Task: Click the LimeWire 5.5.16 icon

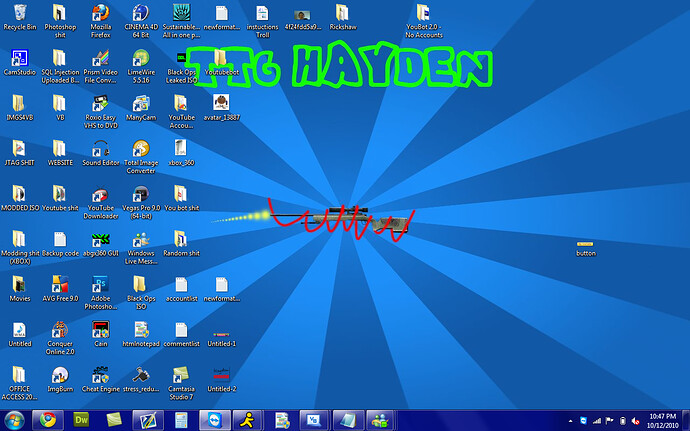Action: coord(141,57)
